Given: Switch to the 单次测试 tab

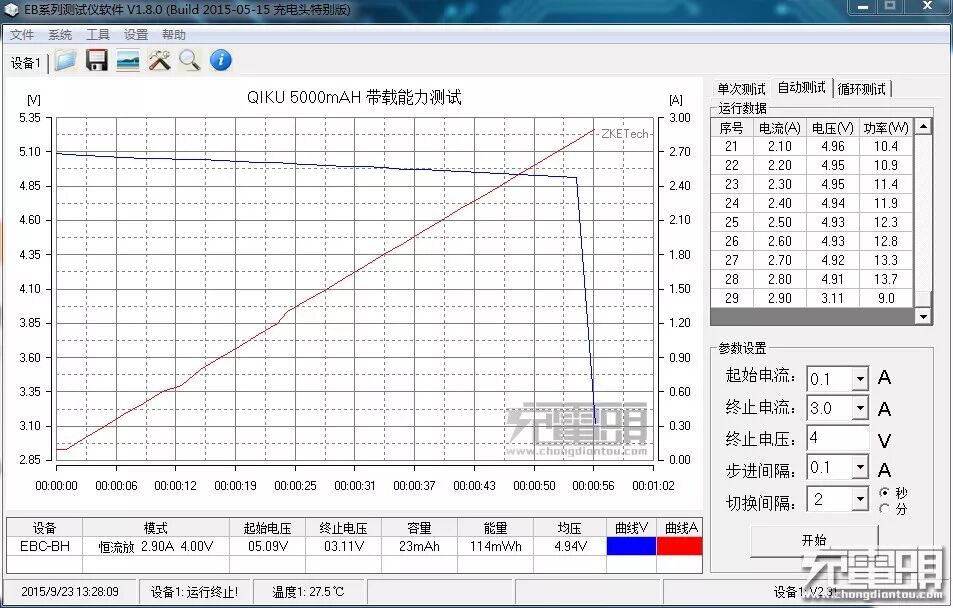Looking at the screenshot, I should click(741, 89).
